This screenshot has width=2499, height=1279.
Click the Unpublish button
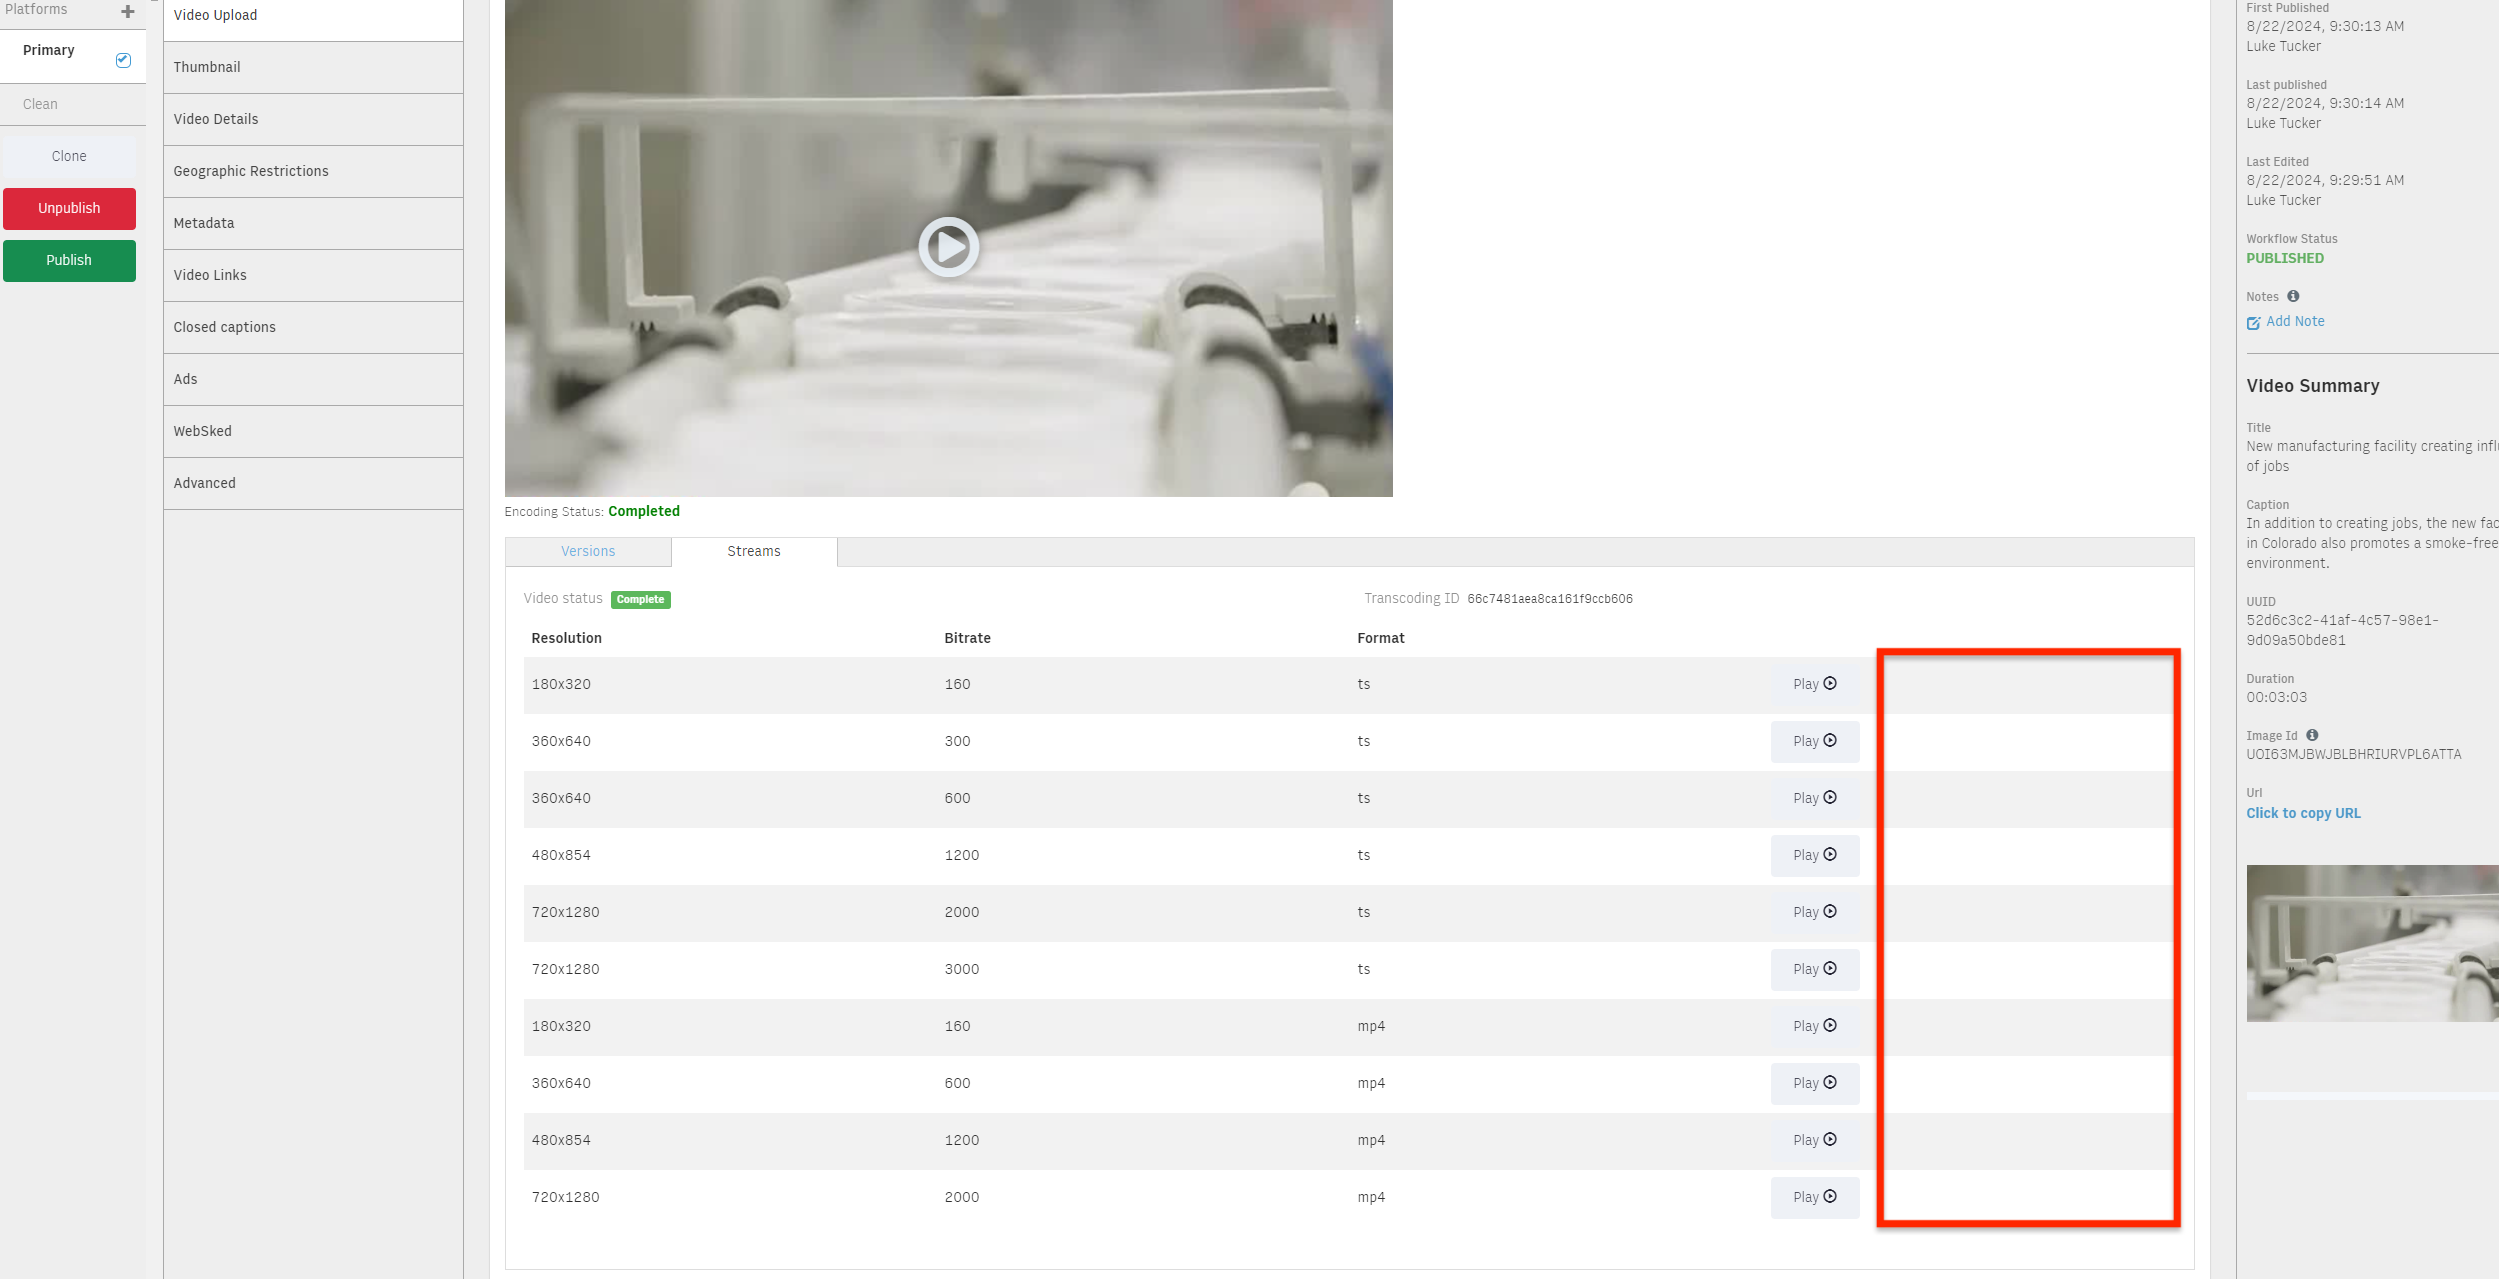(69, 208)
